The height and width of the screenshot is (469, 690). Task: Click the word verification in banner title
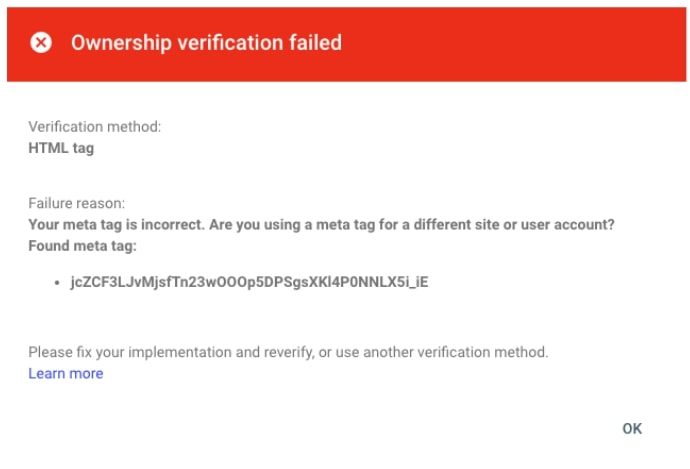pos(230,43)
